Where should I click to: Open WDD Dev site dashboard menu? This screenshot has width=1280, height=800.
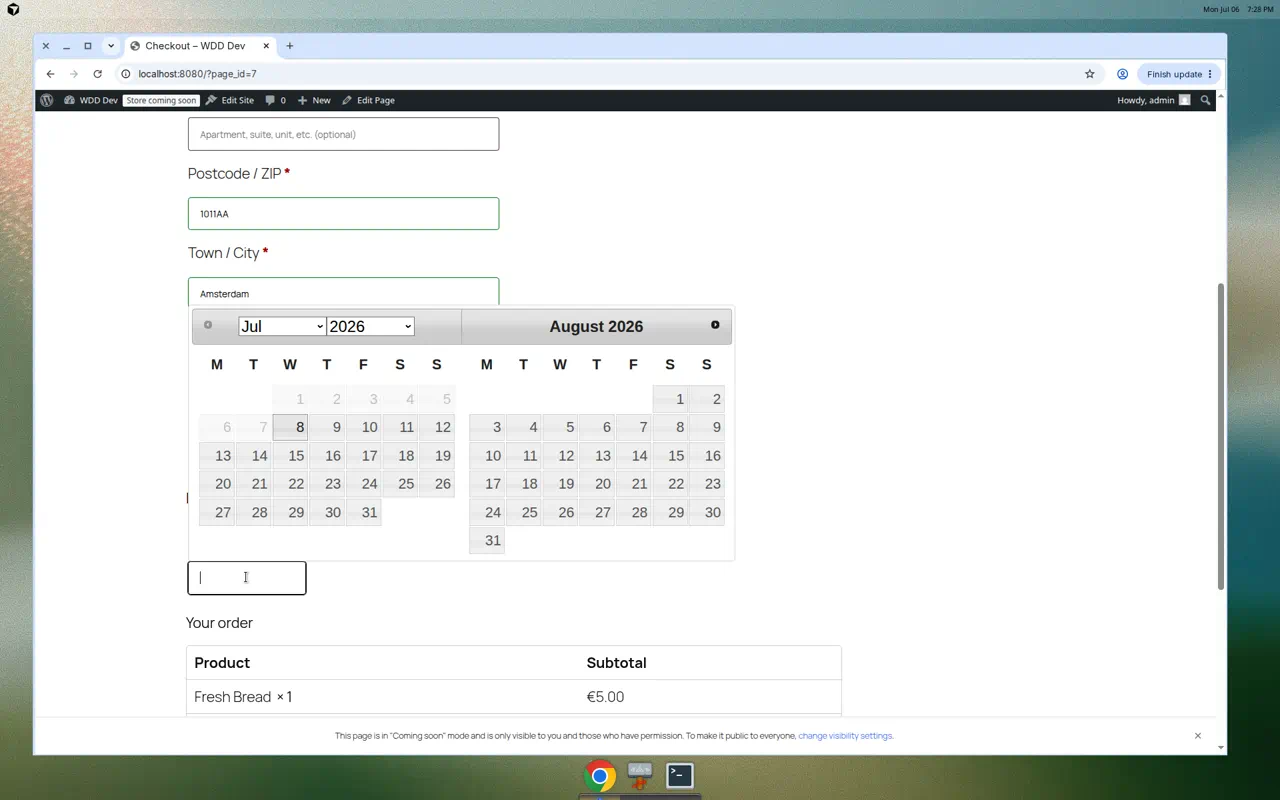click(91, 100)
